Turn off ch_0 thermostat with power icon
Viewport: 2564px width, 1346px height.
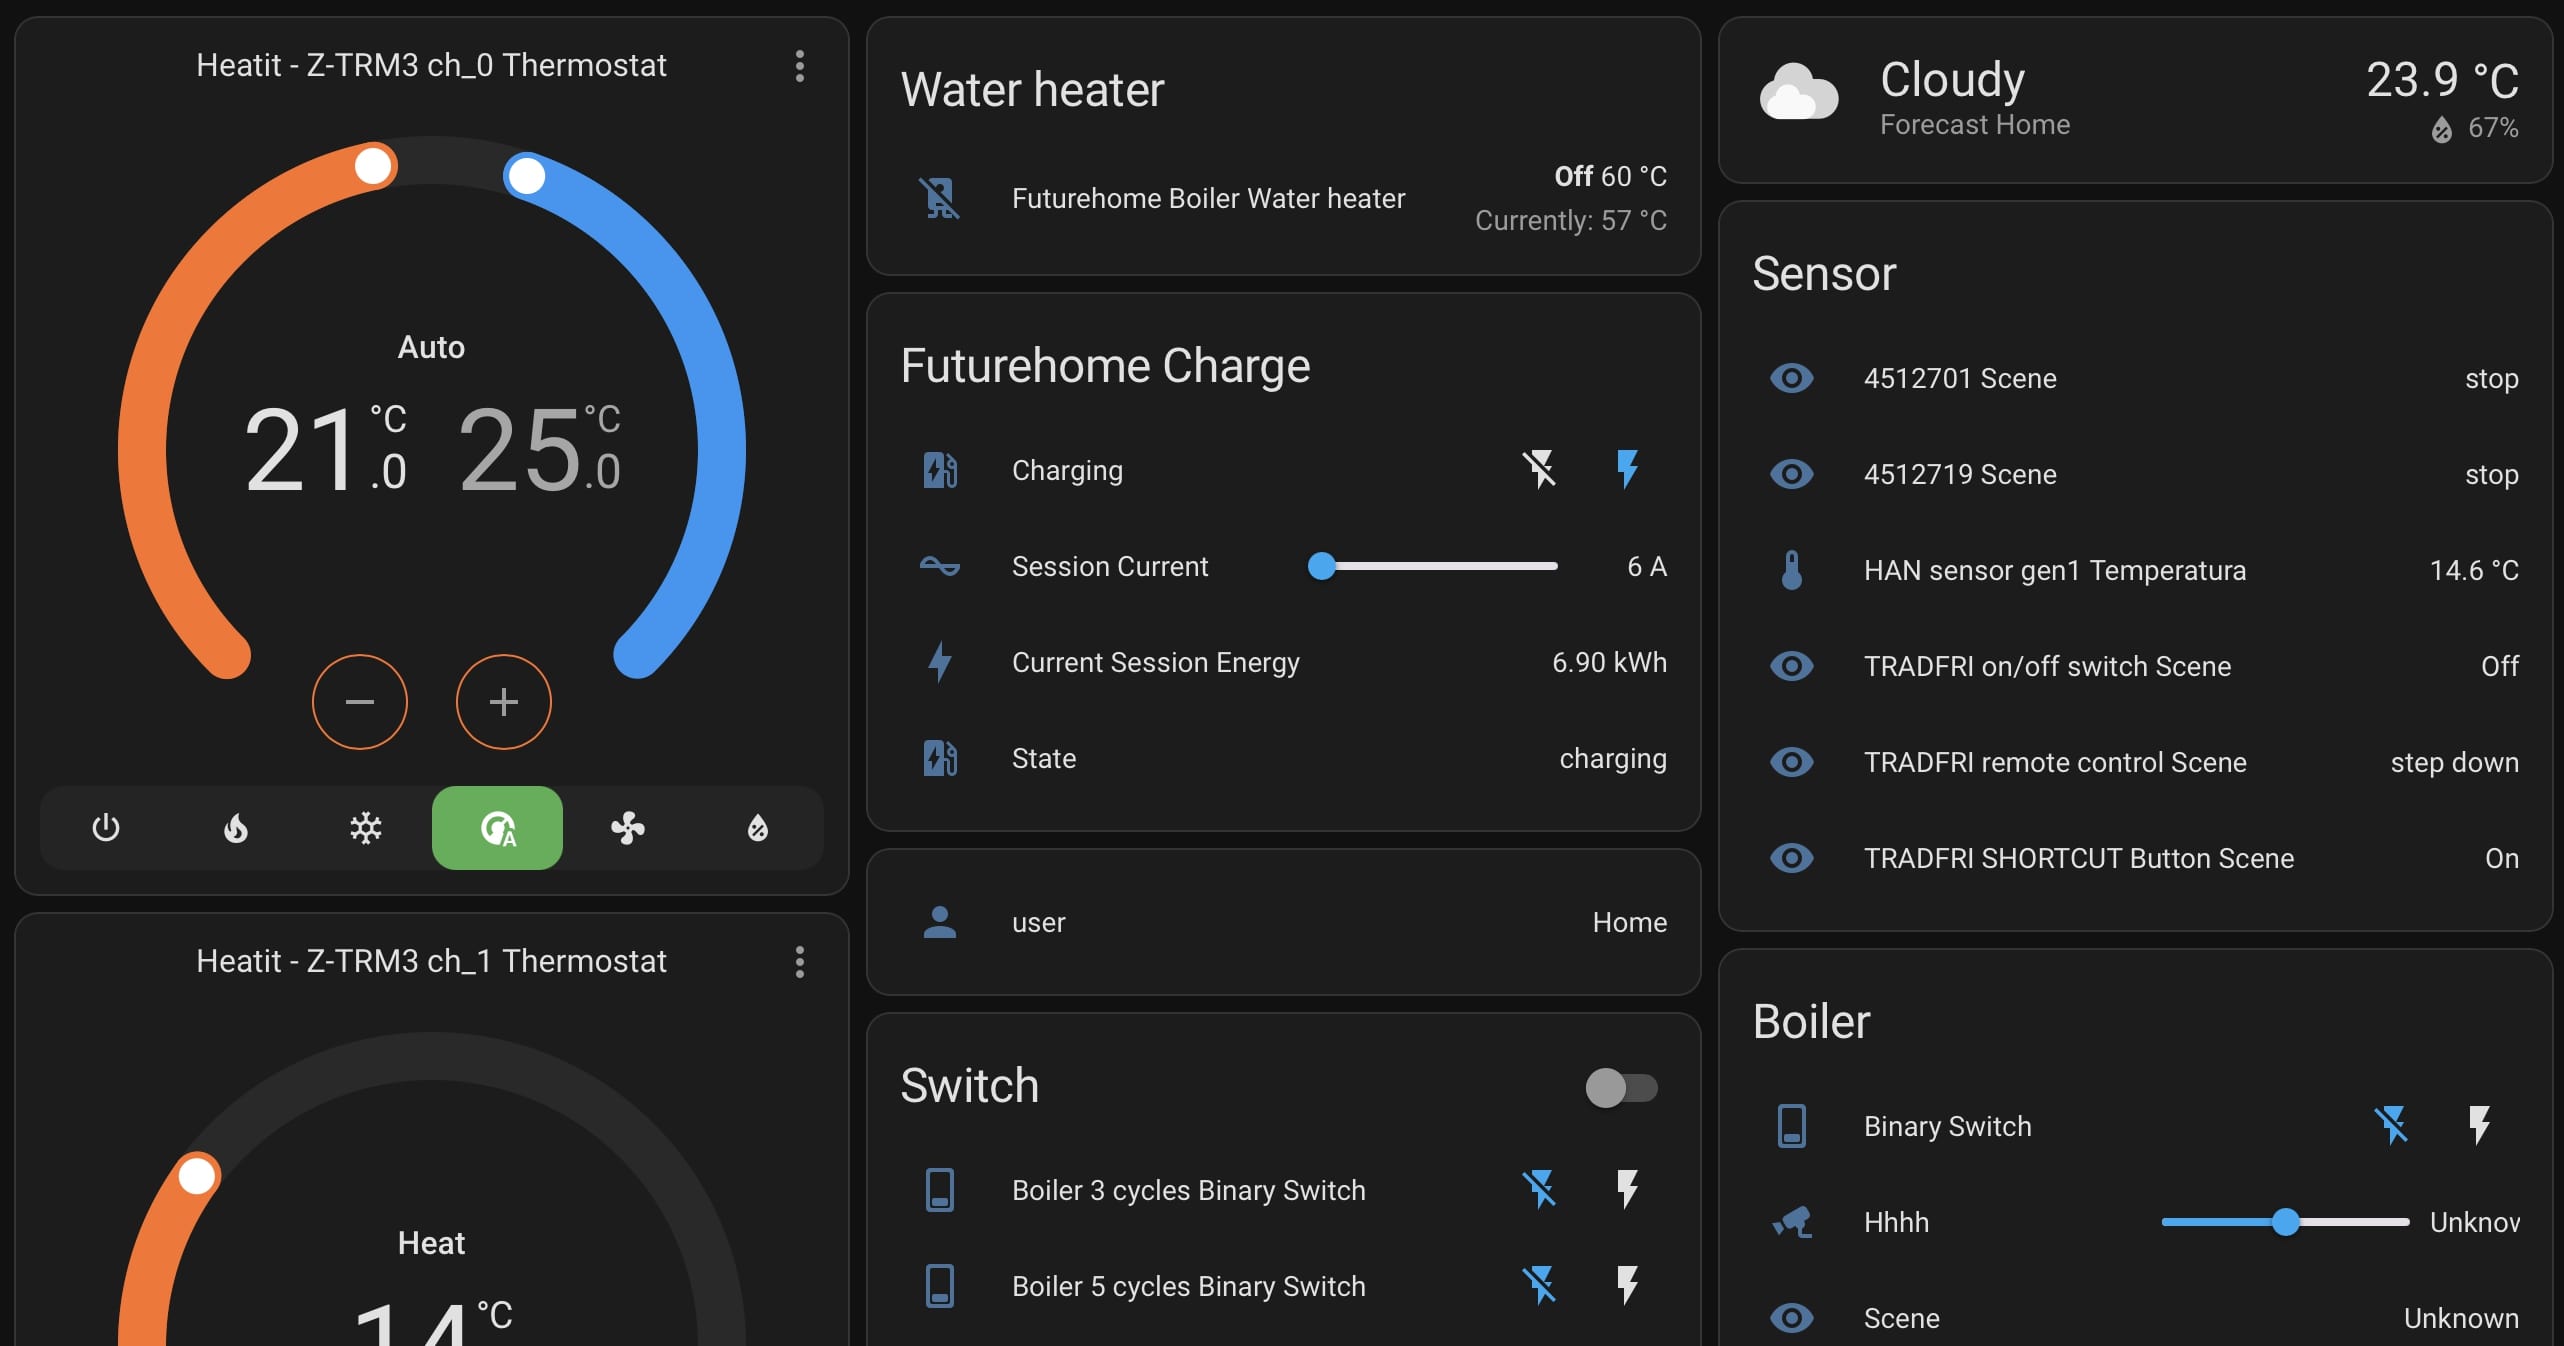[x=106, y=828]
